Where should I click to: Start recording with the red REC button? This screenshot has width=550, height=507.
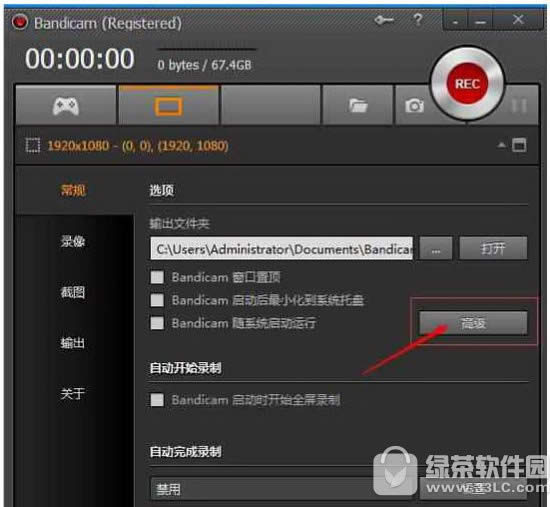coord(467,84)
